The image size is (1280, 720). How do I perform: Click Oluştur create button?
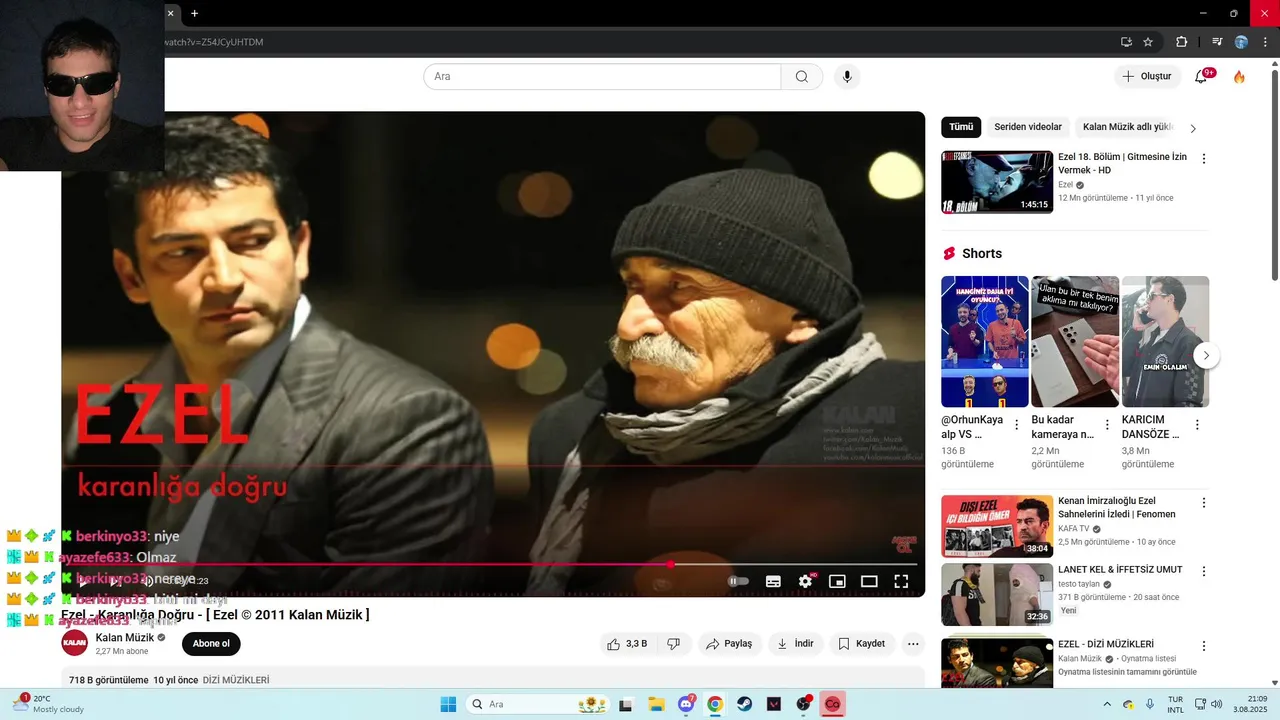pyautogui.click(x=1146, y=77)
